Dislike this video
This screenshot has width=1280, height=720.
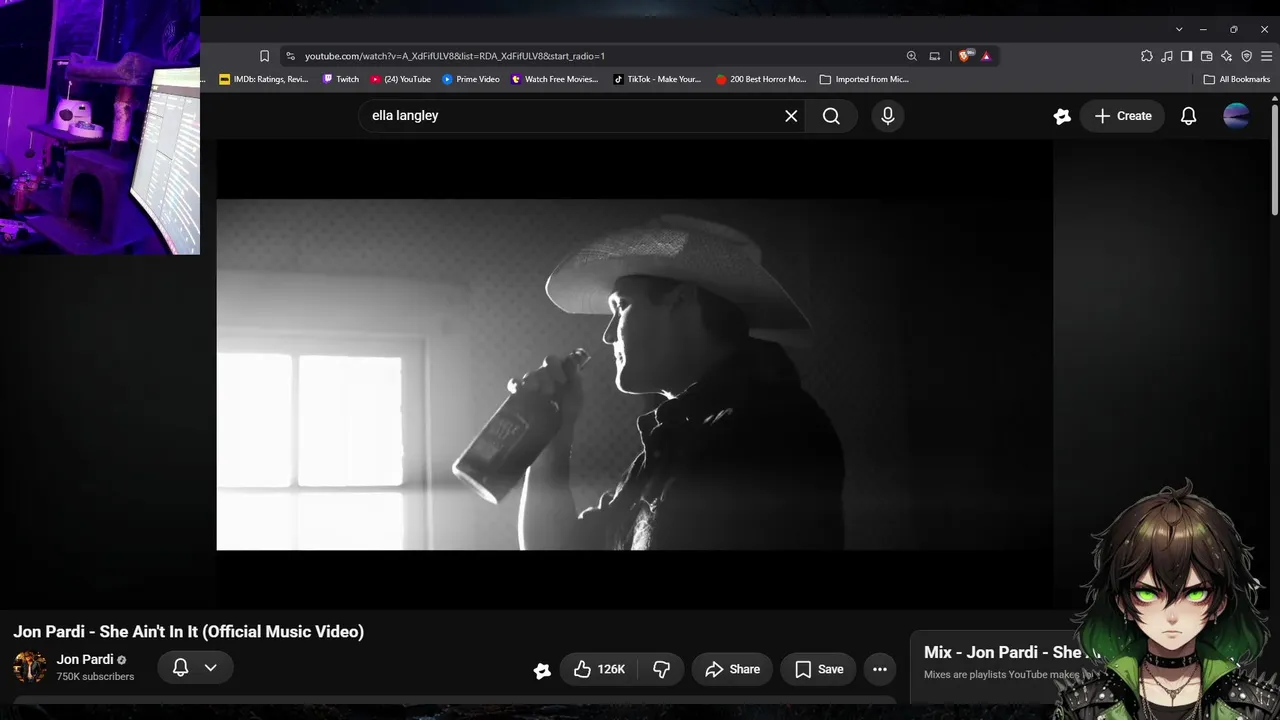coord(661,669)
